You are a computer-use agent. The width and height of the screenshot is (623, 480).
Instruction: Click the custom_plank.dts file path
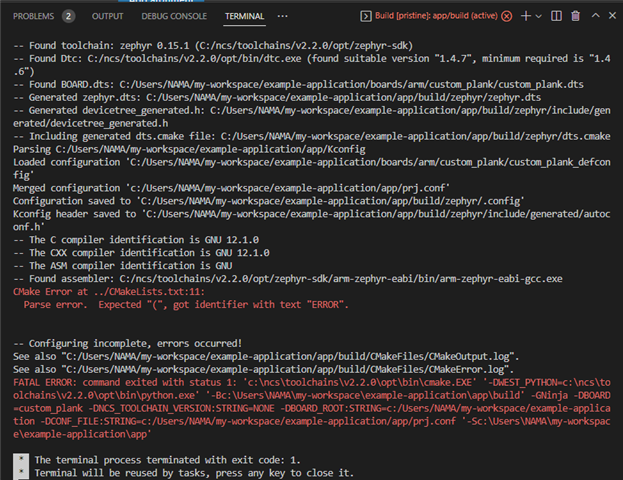[351, 85]
